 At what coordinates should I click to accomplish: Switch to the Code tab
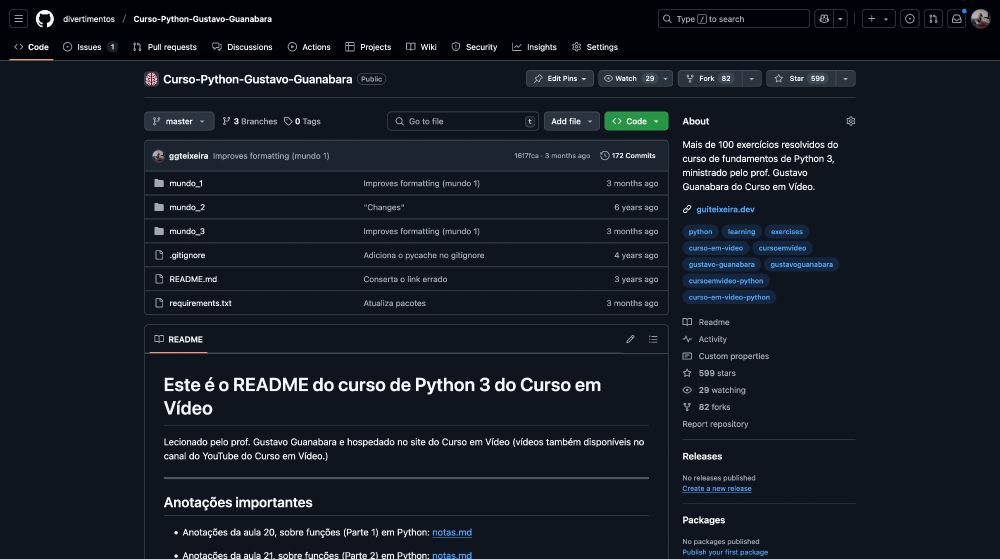(x=31, y=47)
